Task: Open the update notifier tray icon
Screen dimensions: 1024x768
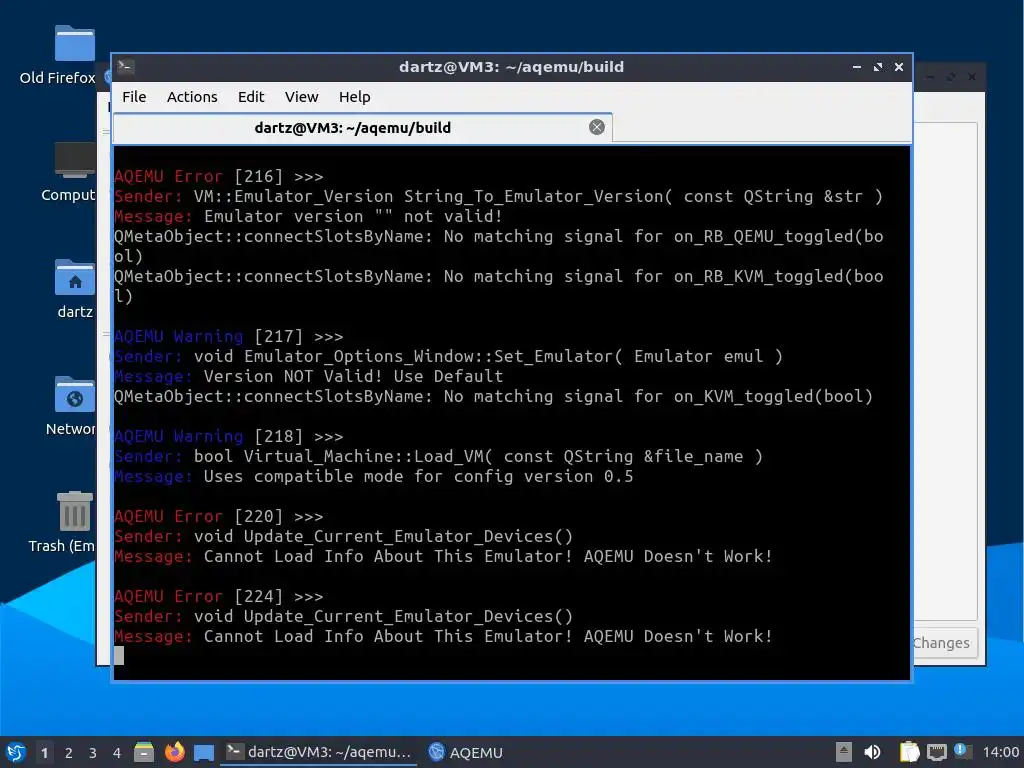Action: coord(962,751)
